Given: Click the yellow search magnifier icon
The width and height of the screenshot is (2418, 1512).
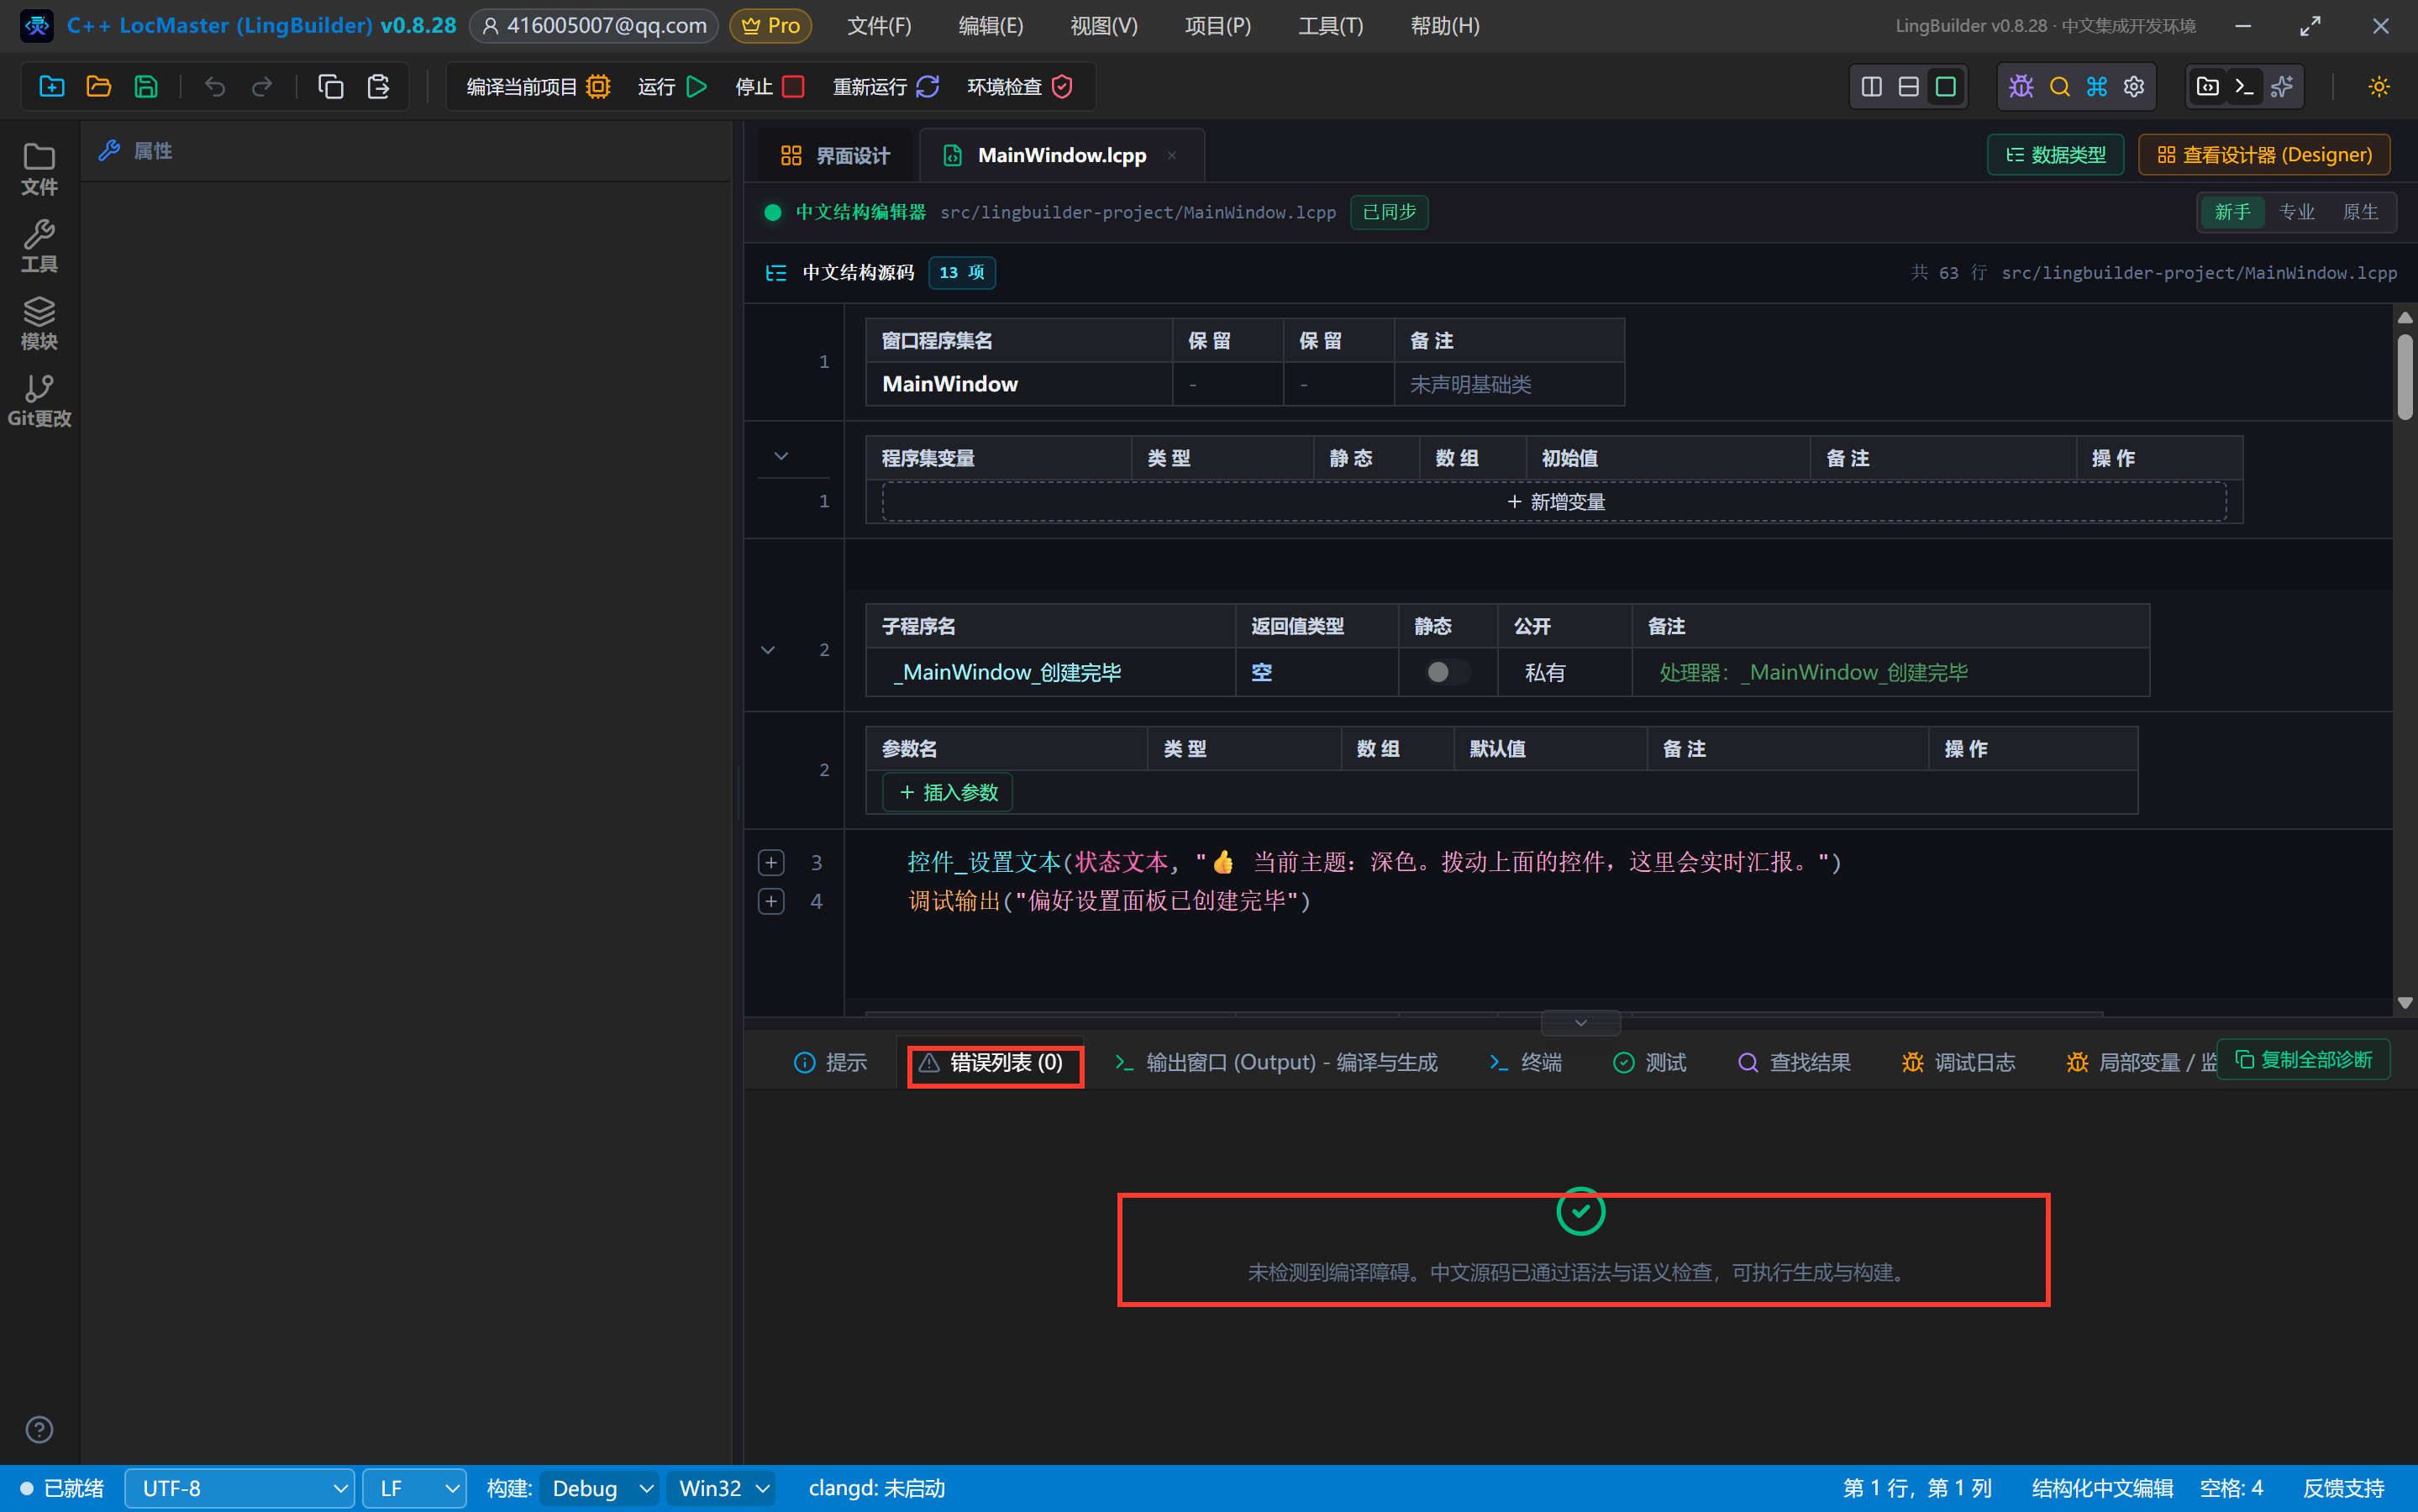Looking at the screenshot, I should click(2059, 87).
